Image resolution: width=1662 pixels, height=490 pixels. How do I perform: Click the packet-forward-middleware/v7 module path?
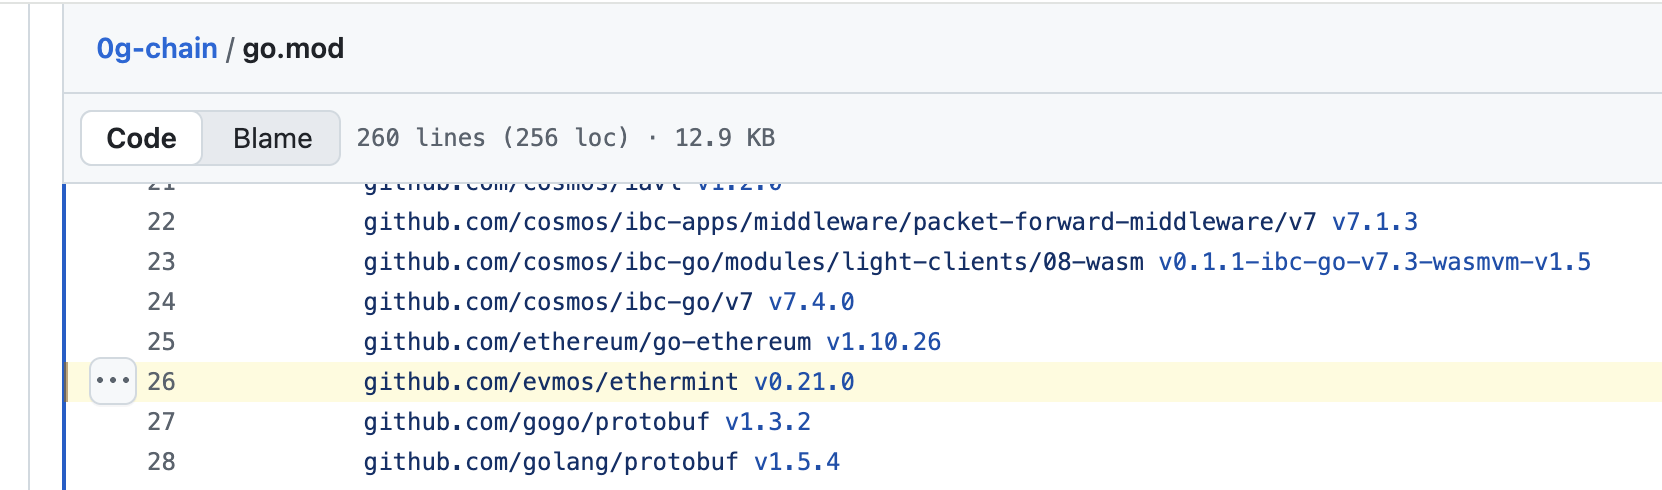839,221
